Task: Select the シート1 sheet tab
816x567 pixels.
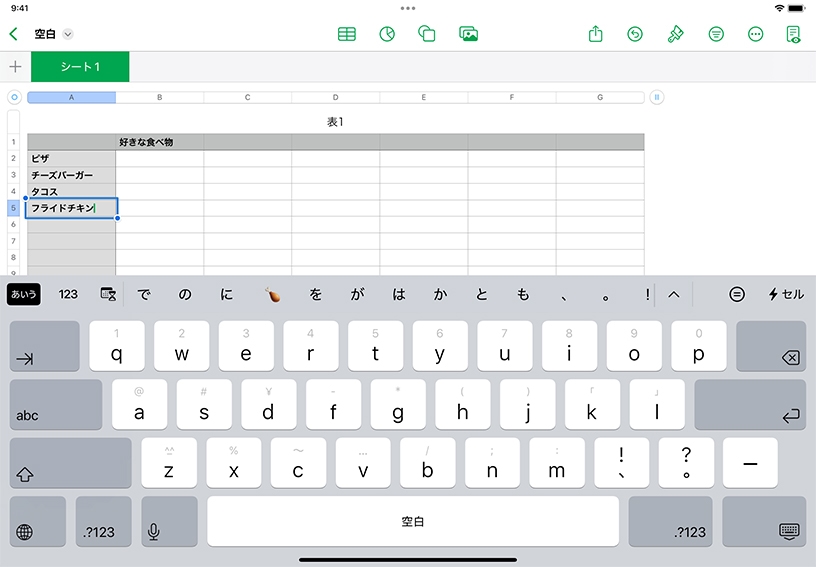Action: [80, 67]
